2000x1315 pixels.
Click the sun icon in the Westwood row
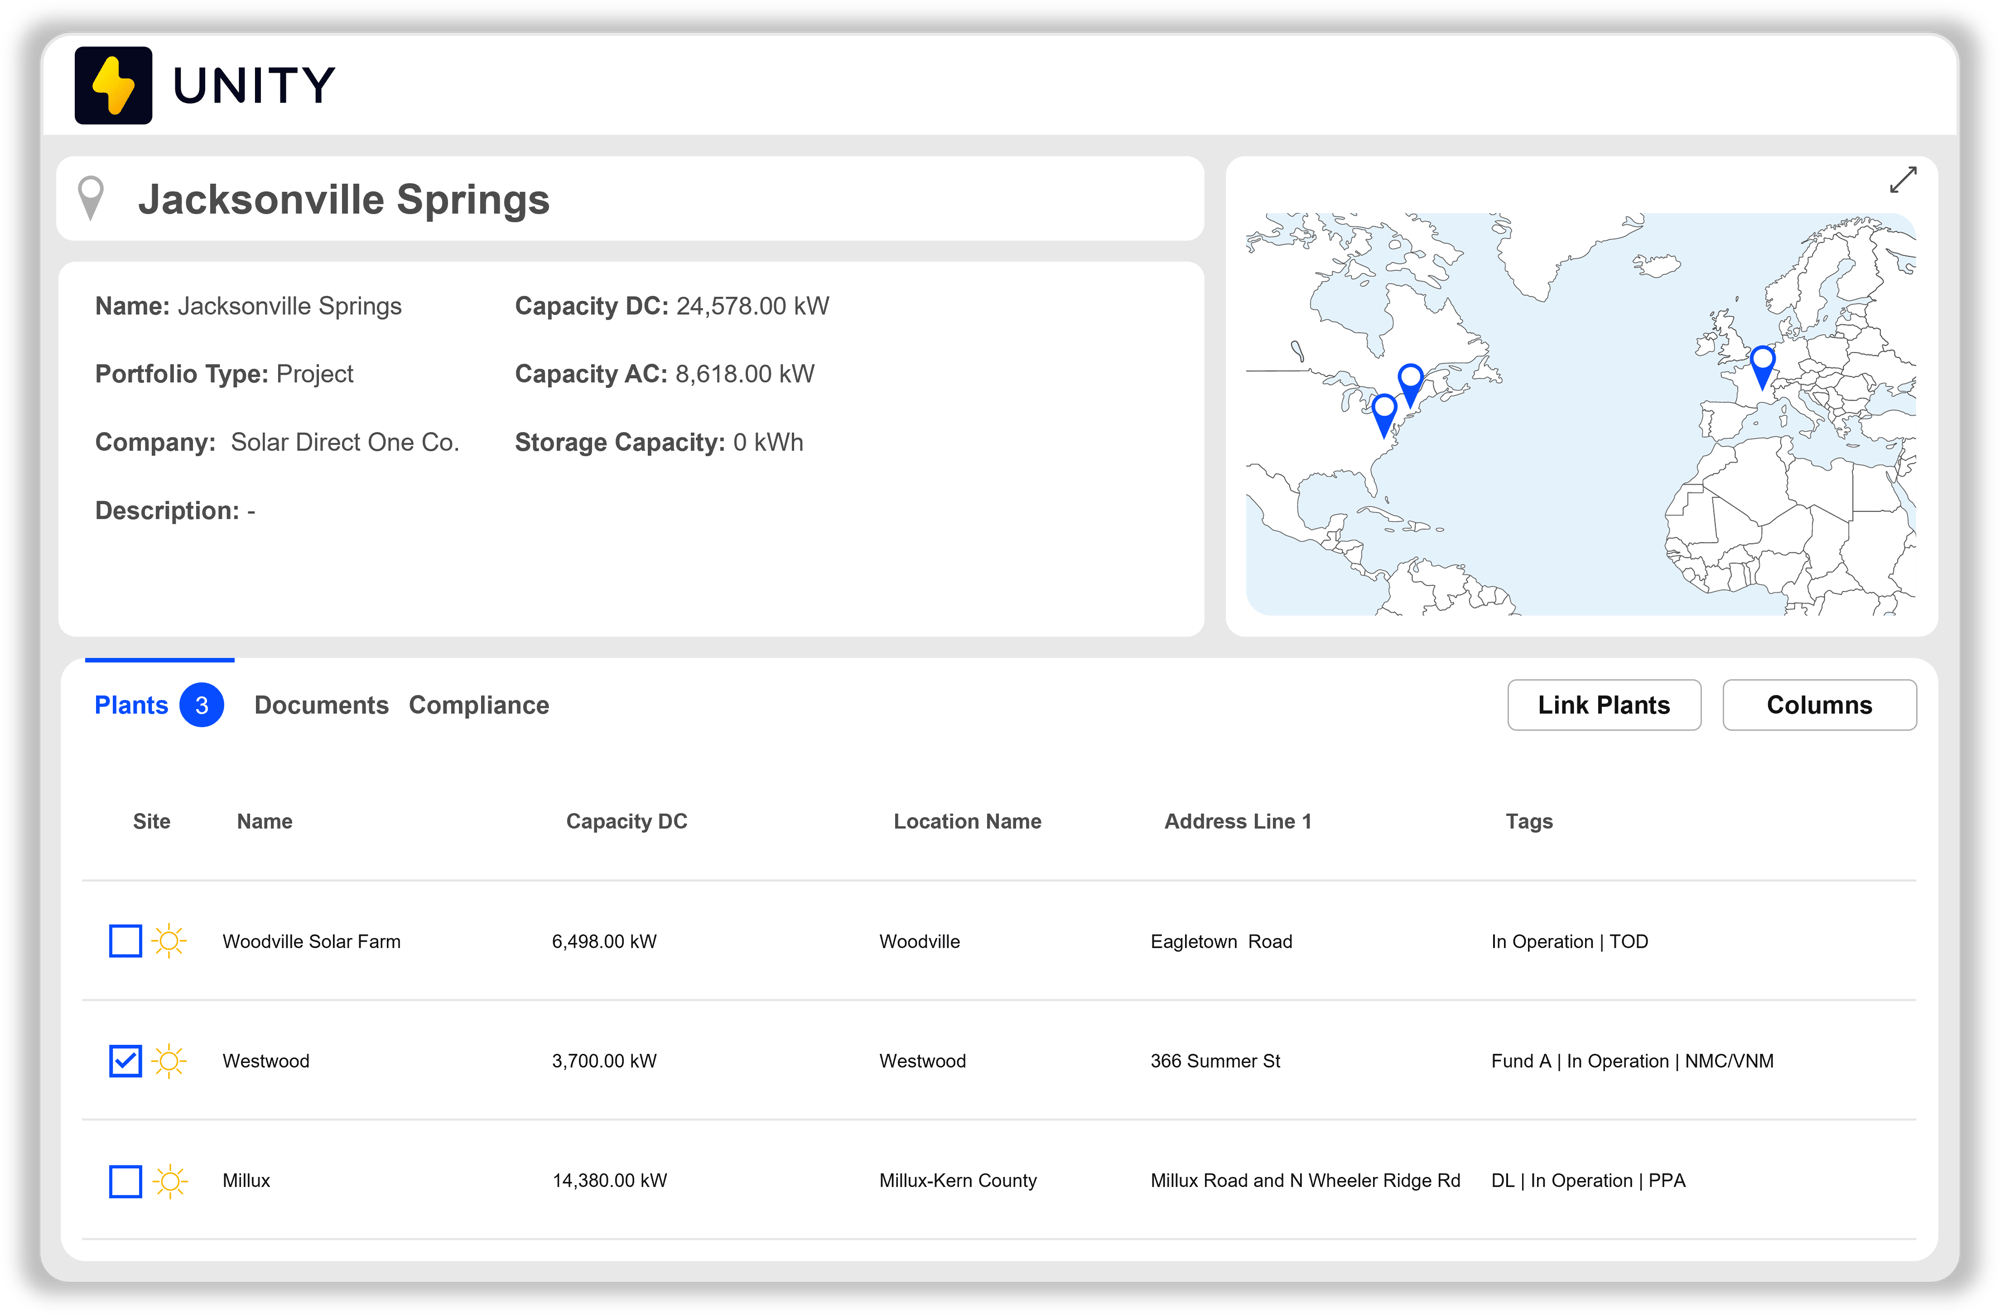coord(169,1061)
